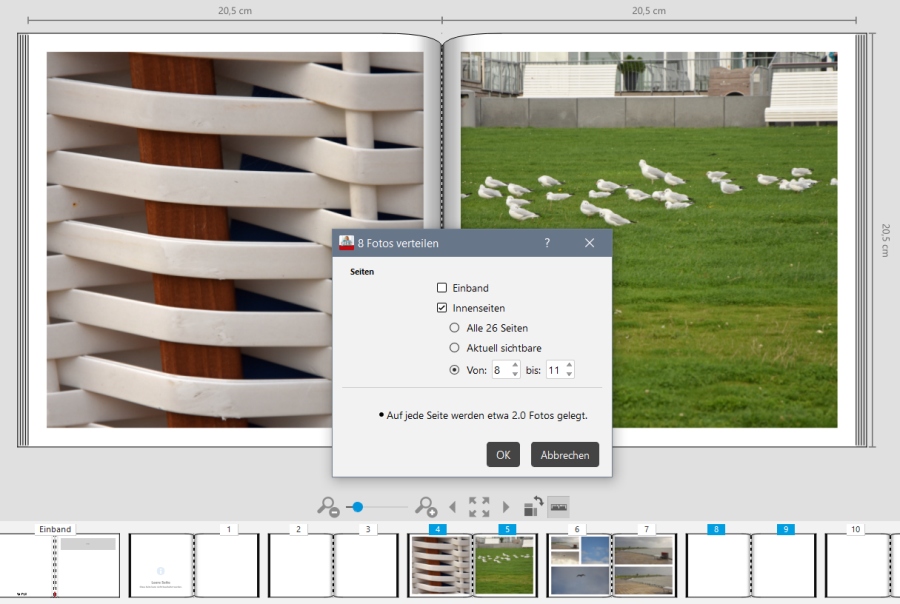Viewport: 900px width, 604px height.
Task: Click the zoom out magnifier icon
Action: click(x=328, y=507)
